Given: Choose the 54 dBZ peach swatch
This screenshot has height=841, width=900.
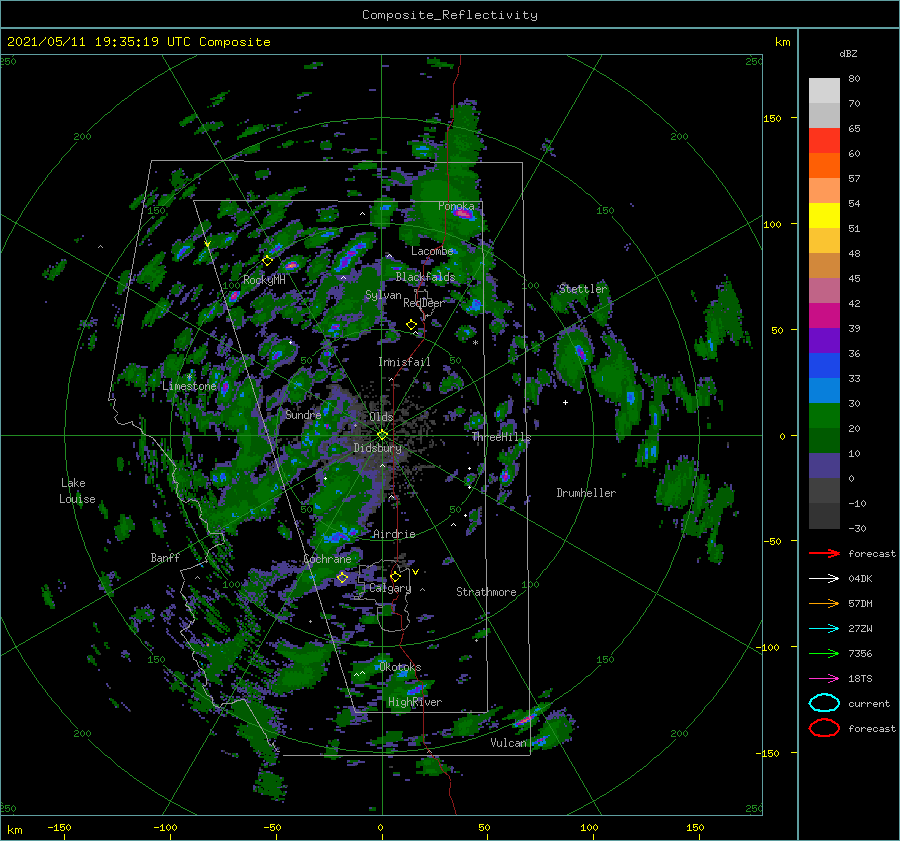Looking at the screenshot, I should point(824,191).
